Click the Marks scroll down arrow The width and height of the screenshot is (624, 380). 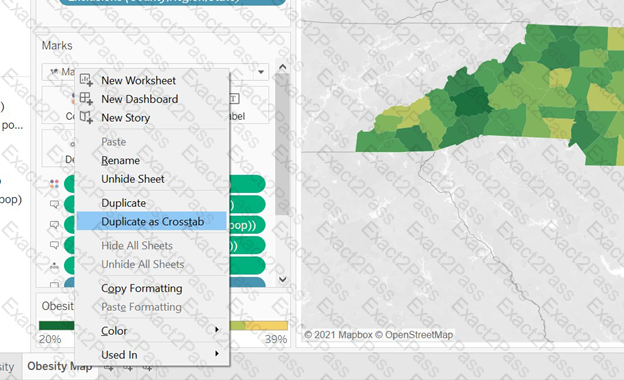(283, 279)
